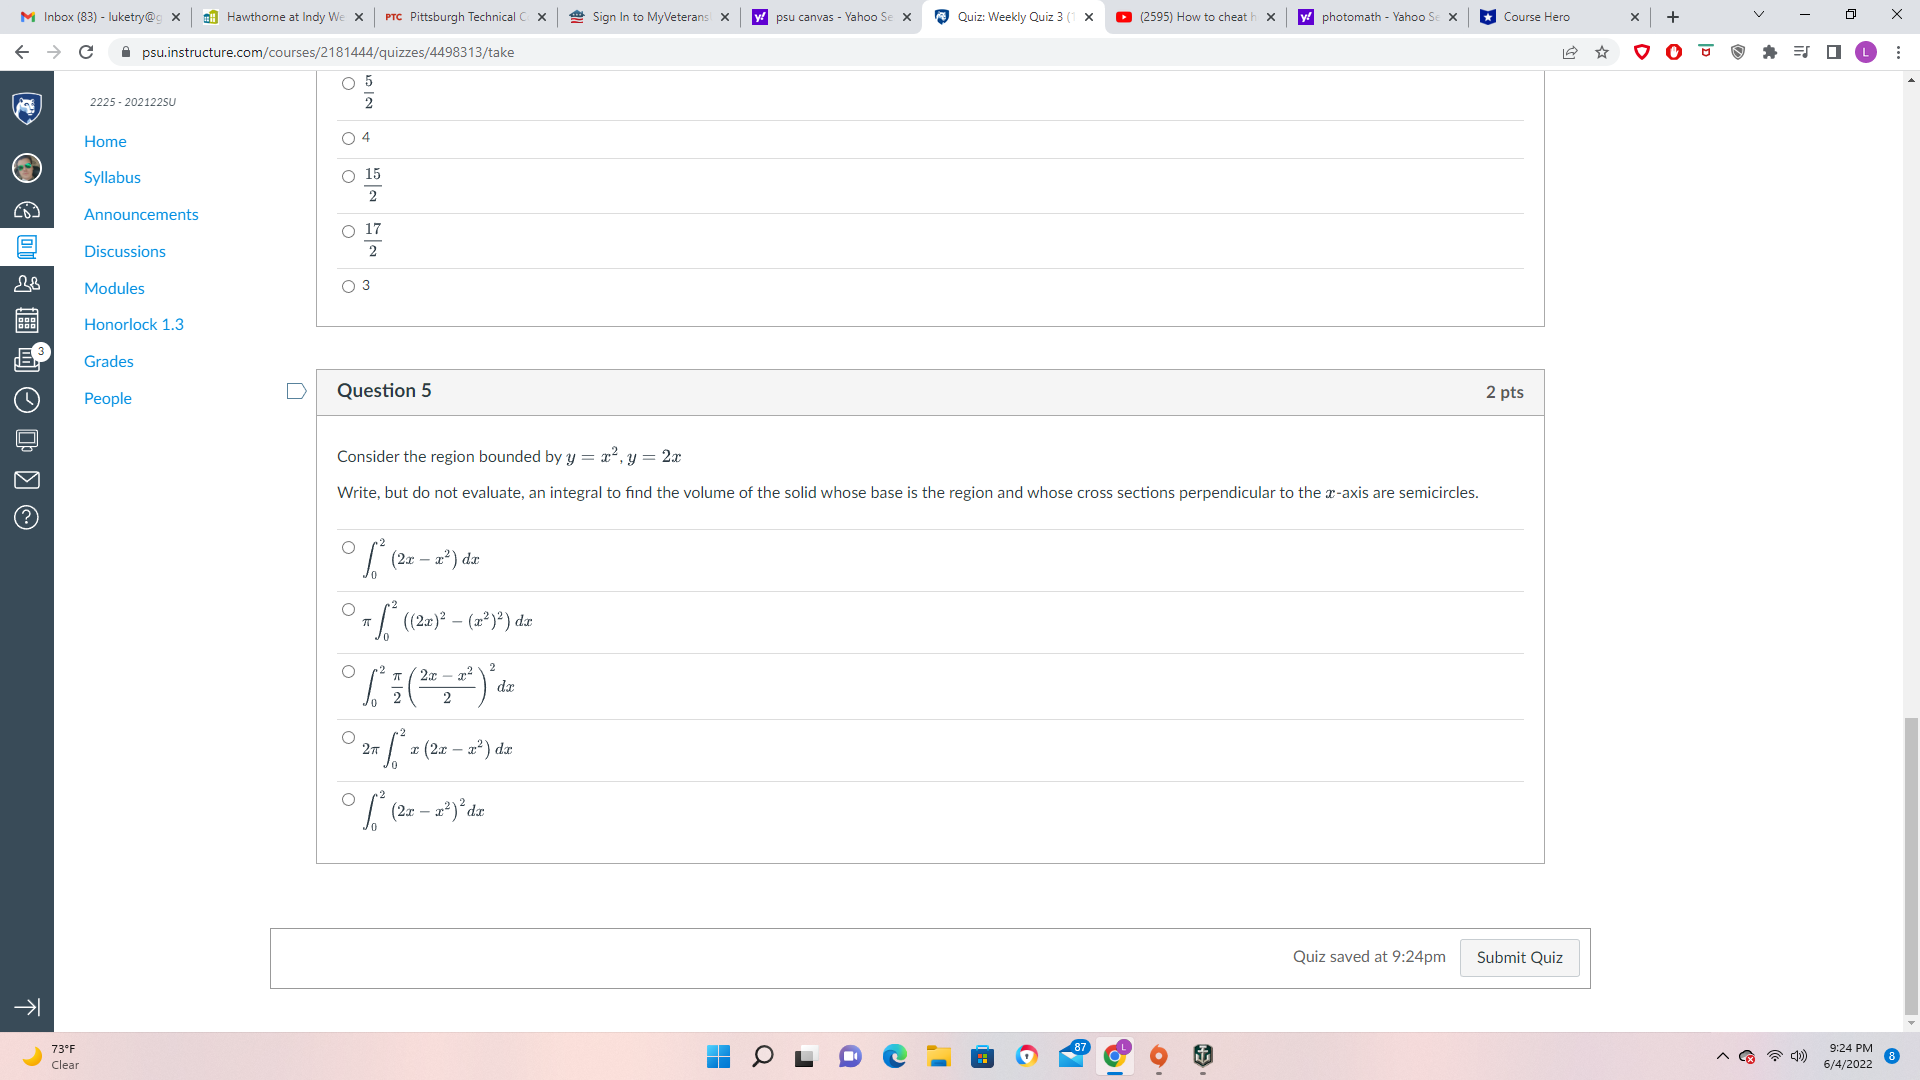Image resolution: width=1920 pixels, height=1080 pixels.
Task: Open the Calendar in the Canvas sidebar
Action: point(27,321)
